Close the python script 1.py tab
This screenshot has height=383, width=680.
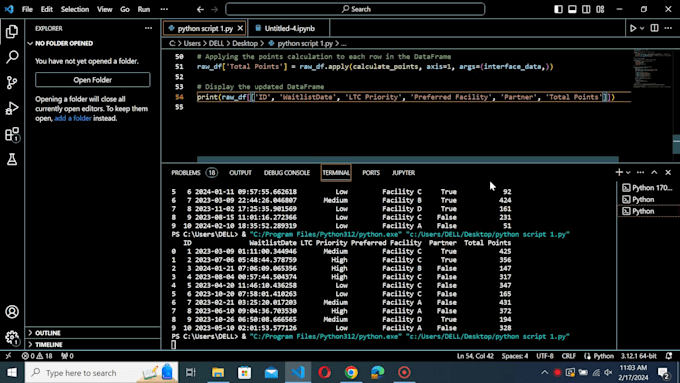(240, 28)
